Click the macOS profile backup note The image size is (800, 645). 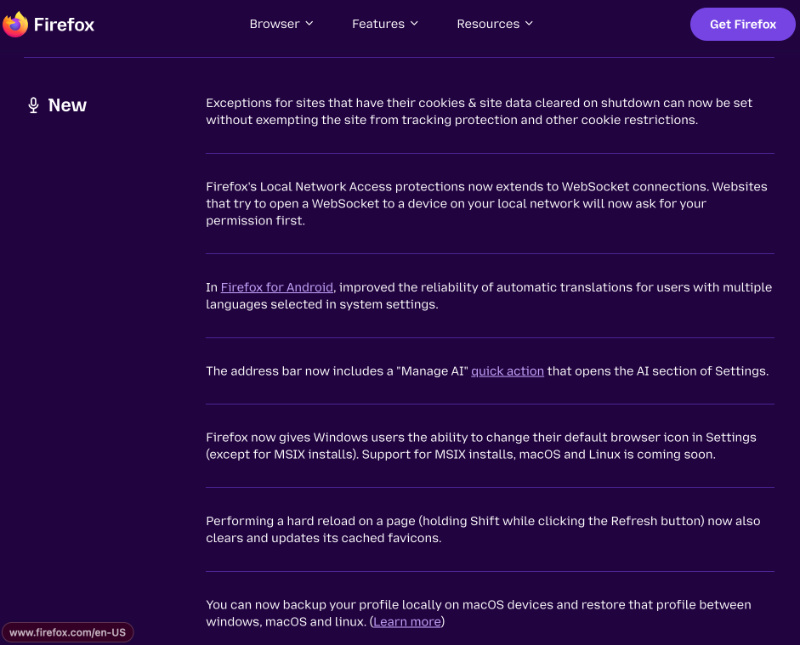[479, 613]
